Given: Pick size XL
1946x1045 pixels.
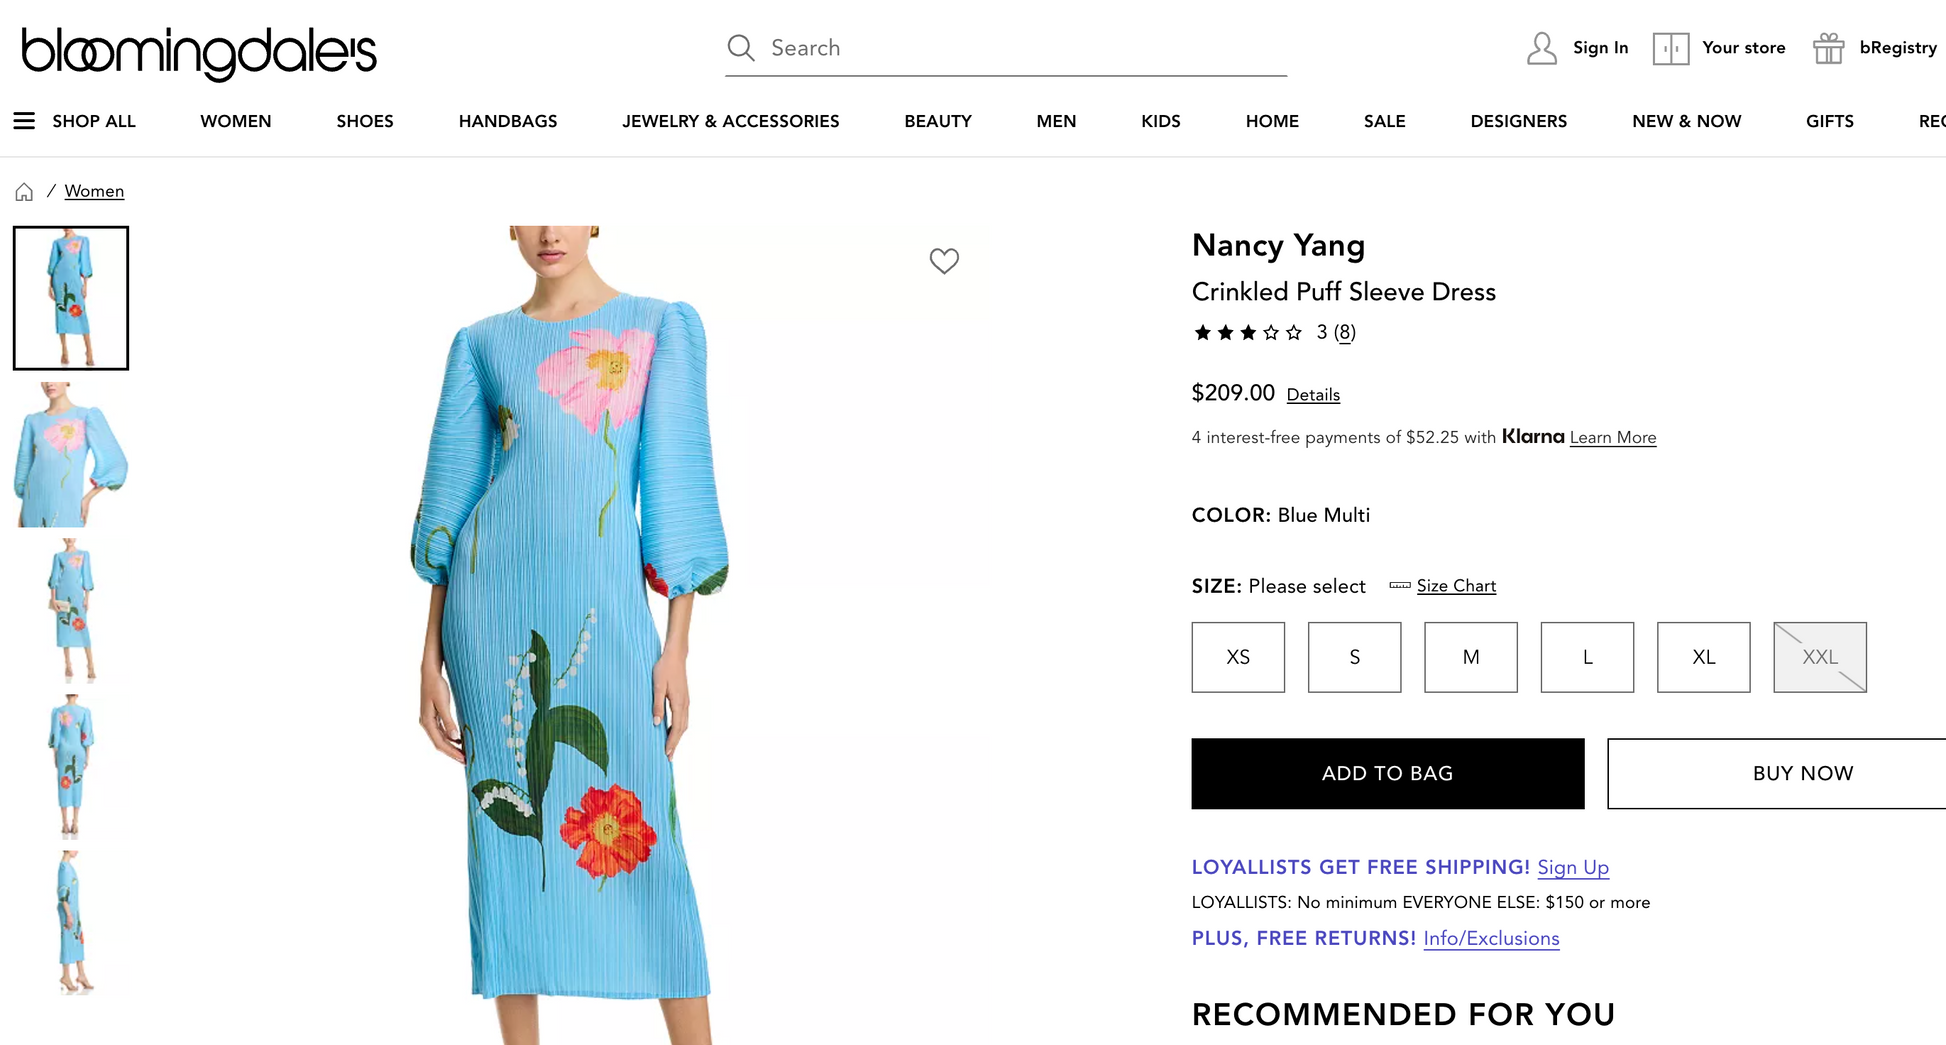Looking at the screenshot, I should (x=1703, y=657).
